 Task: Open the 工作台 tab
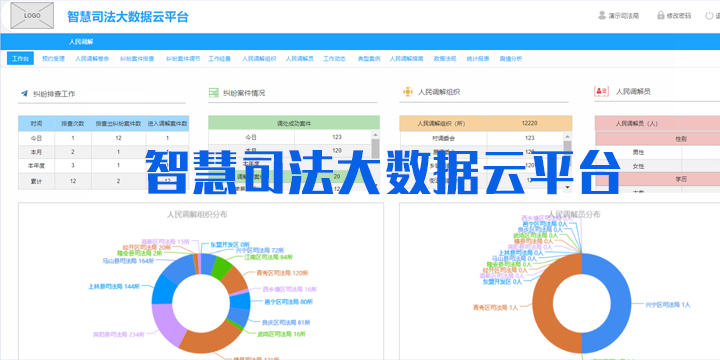tap(20, 58)
